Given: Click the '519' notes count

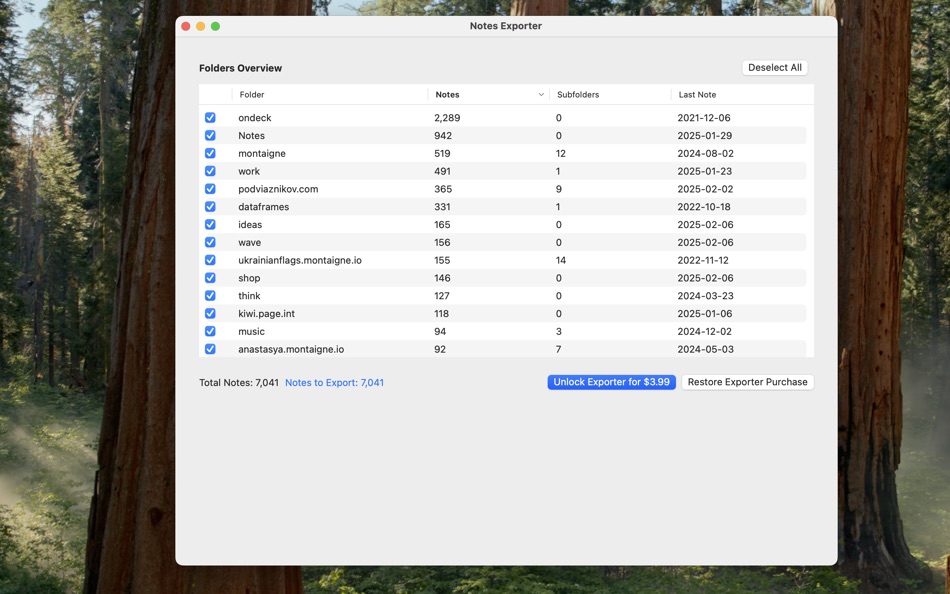Looking at the screenshot, I should click(442, 153).
